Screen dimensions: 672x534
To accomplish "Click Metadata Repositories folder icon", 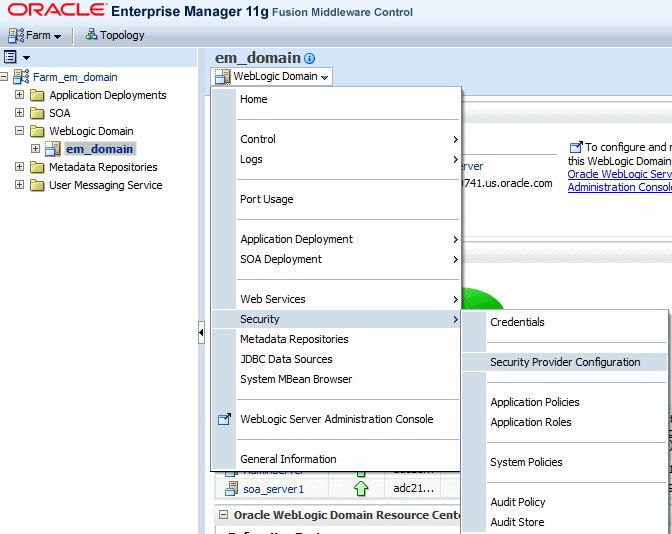I will [x=37, y=167].
